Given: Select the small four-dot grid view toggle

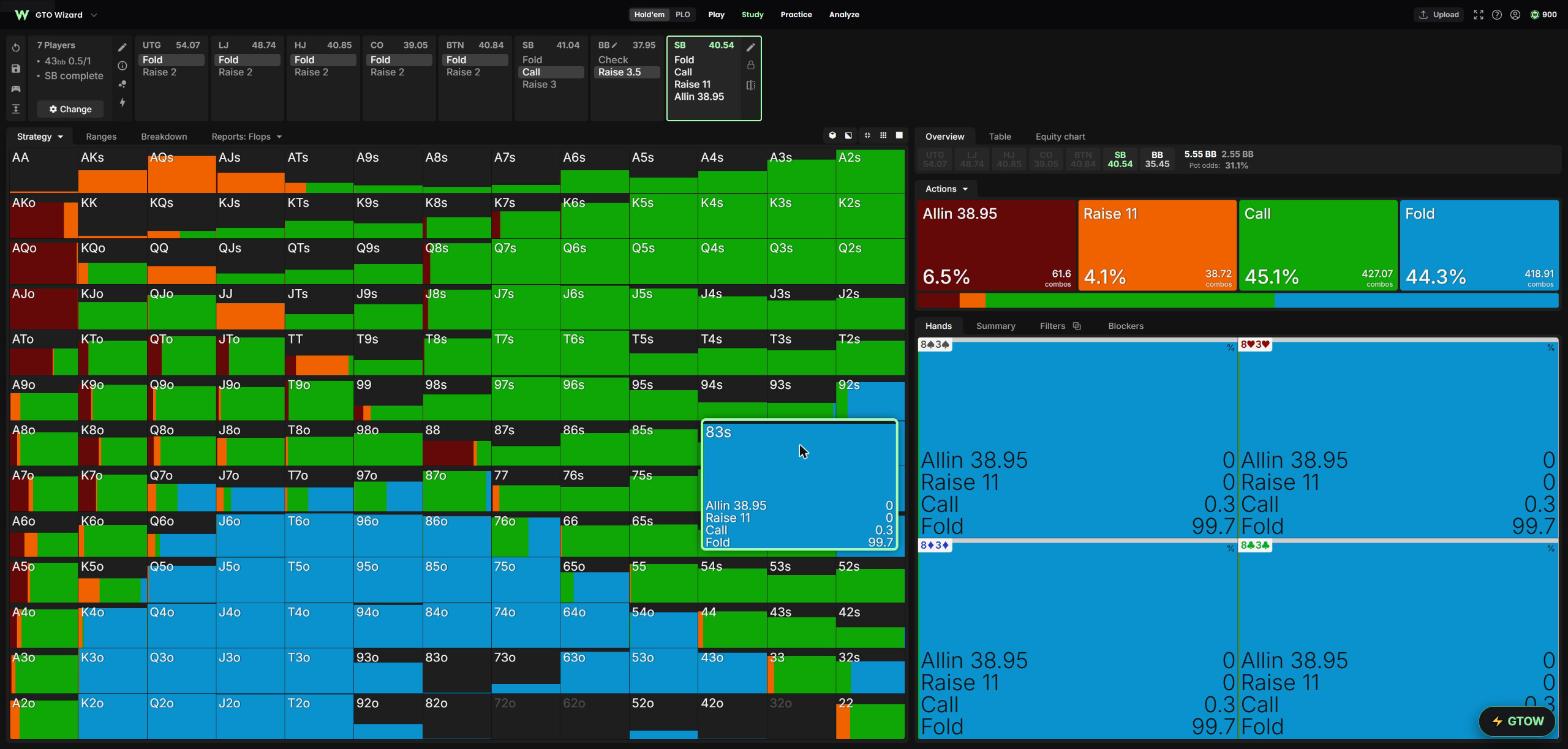Looking at the screenshot, I should click(867, 136).
